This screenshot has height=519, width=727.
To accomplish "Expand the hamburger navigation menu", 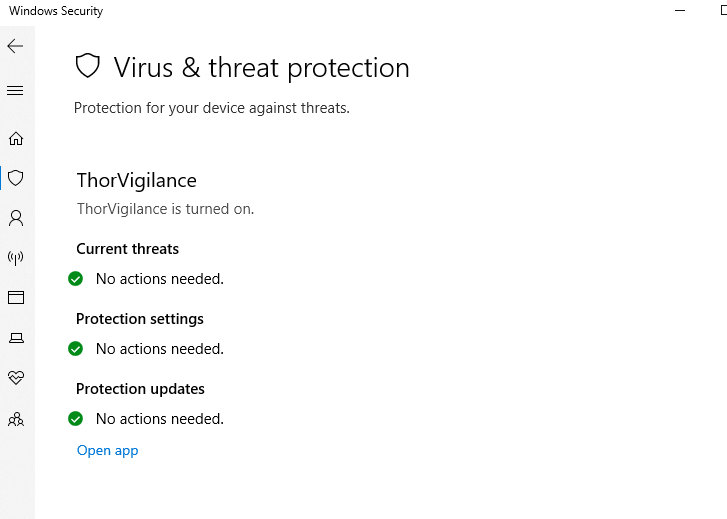I will [x=15, y=90].
